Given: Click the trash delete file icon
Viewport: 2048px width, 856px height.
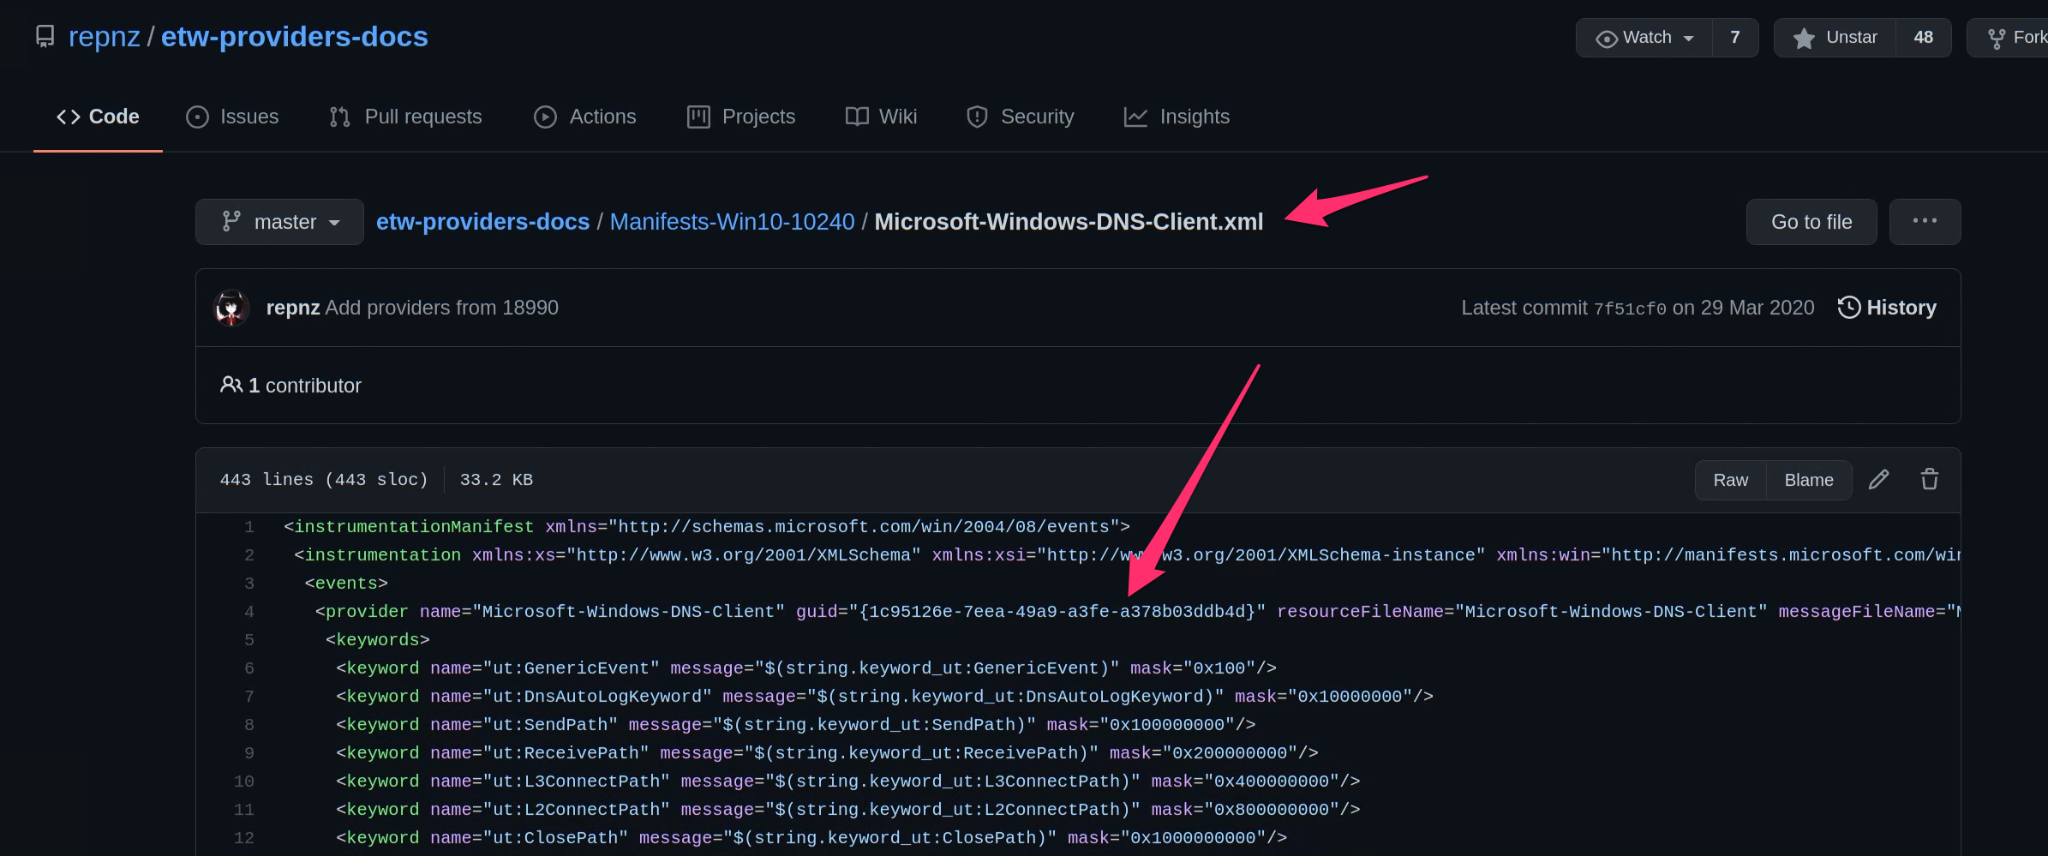Looking at the screenshot, I should click(1930, 480).
